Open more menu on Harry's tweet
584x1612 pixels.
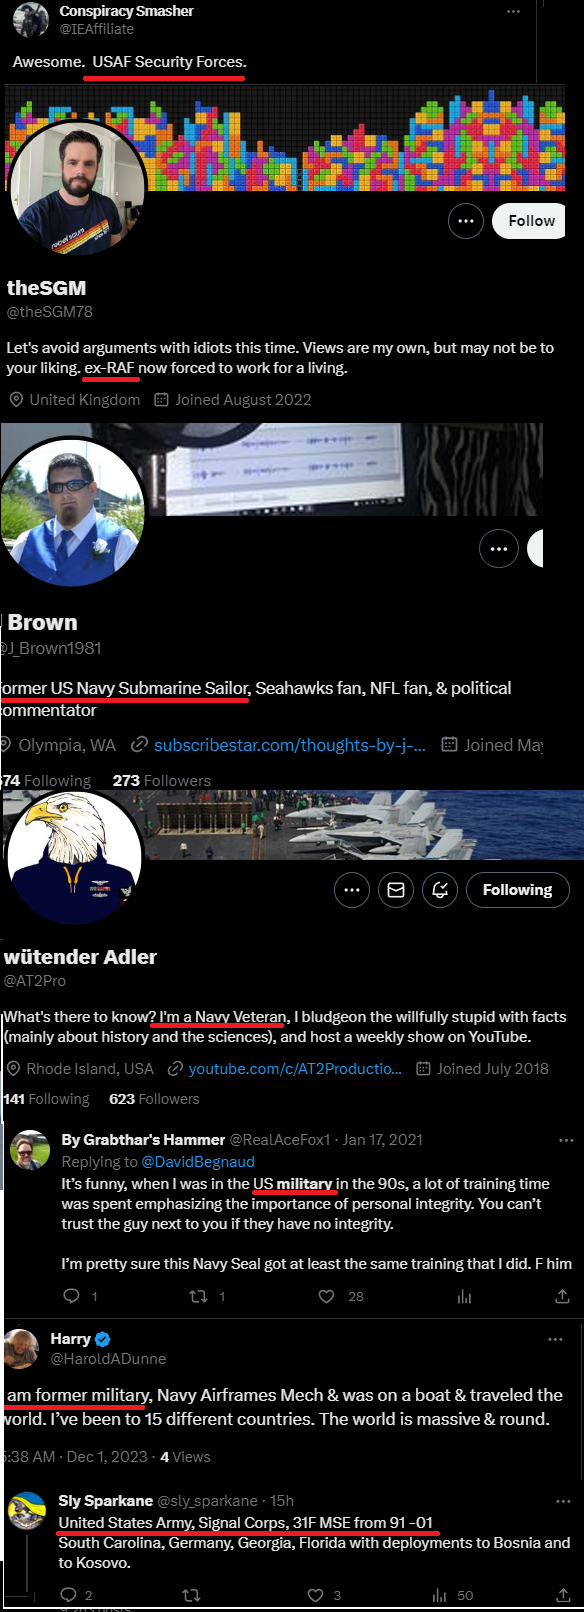[x=555, y=1339]
